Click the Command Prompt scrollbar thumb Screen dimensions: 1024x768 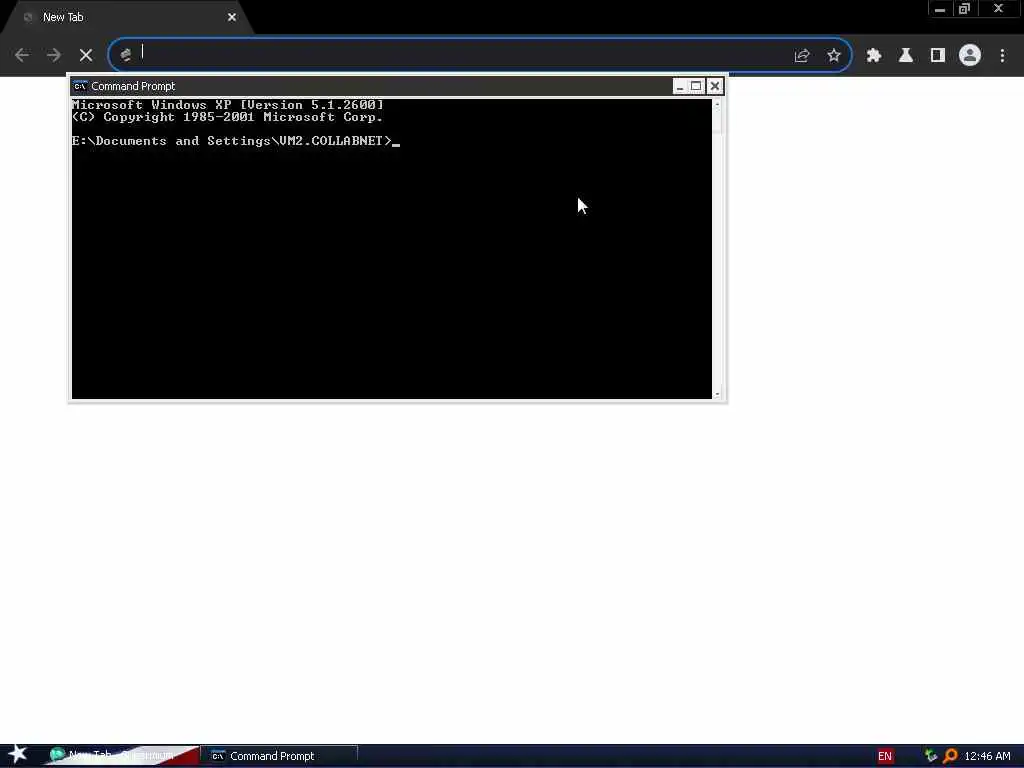pyautogui.click(x=717, y=121)
